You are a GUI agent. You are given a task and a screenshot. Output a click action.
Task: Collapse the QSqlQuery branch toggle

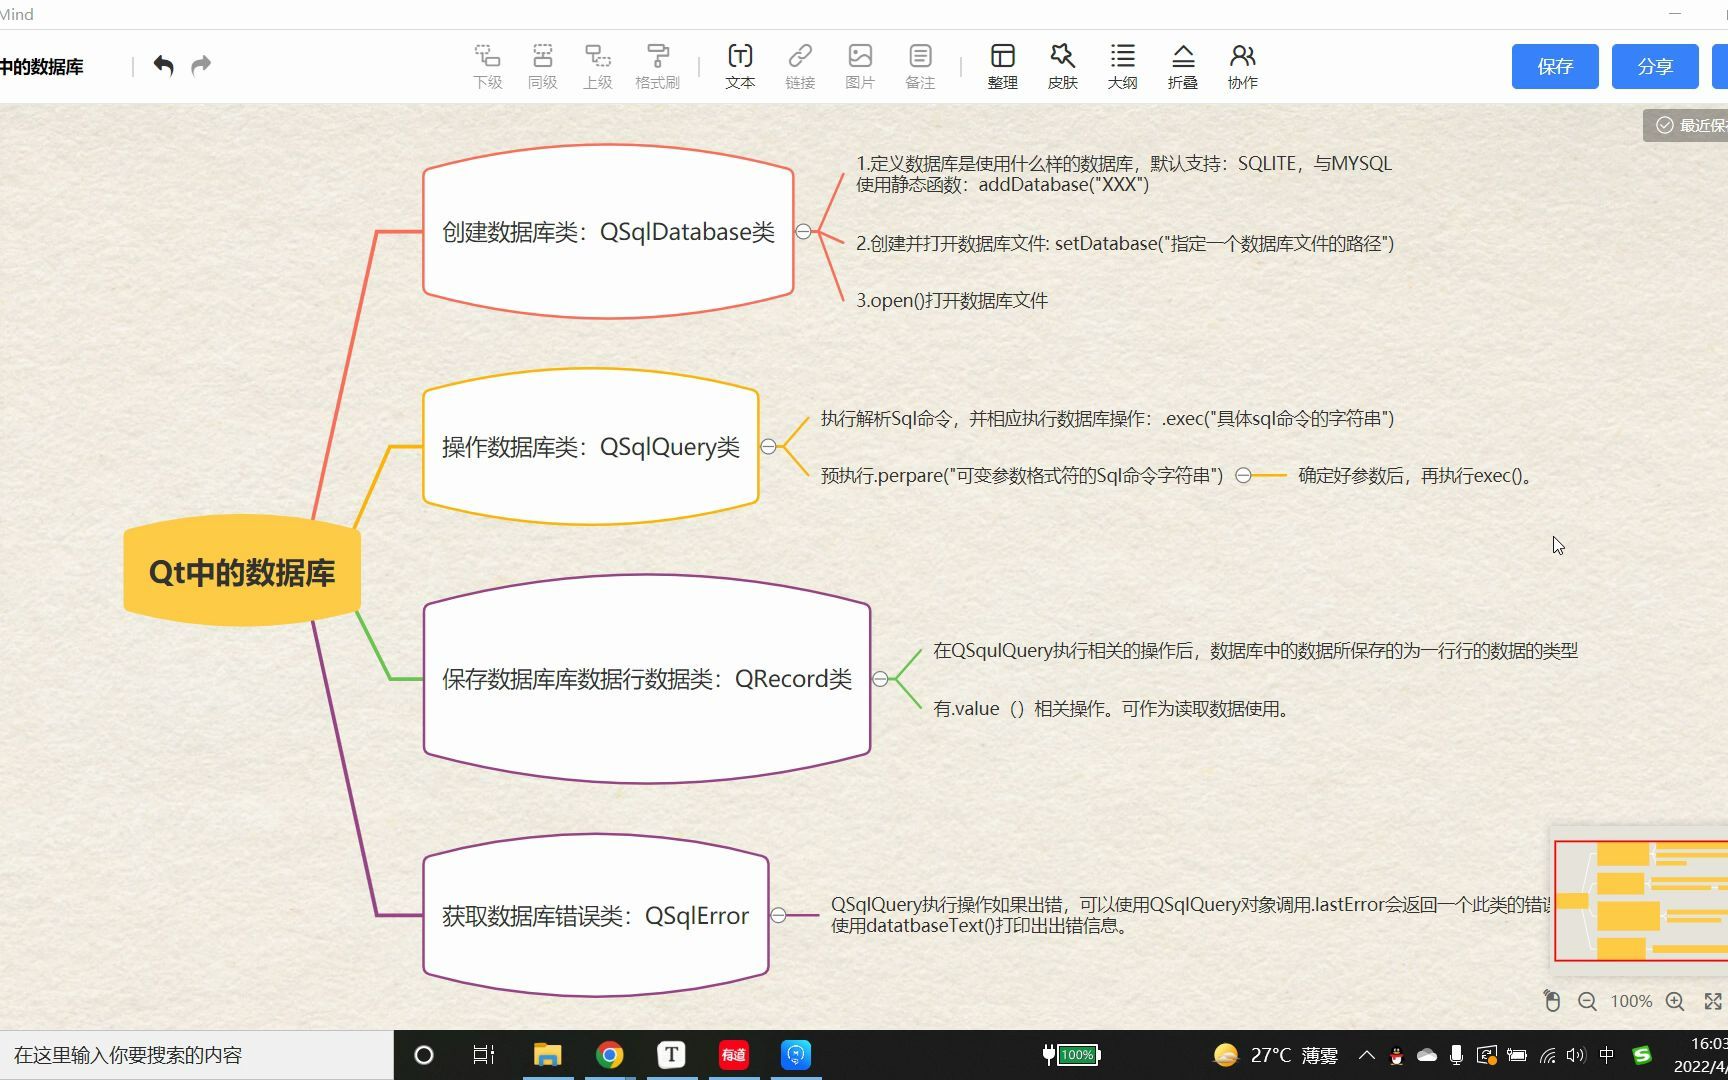coord(769,447)
